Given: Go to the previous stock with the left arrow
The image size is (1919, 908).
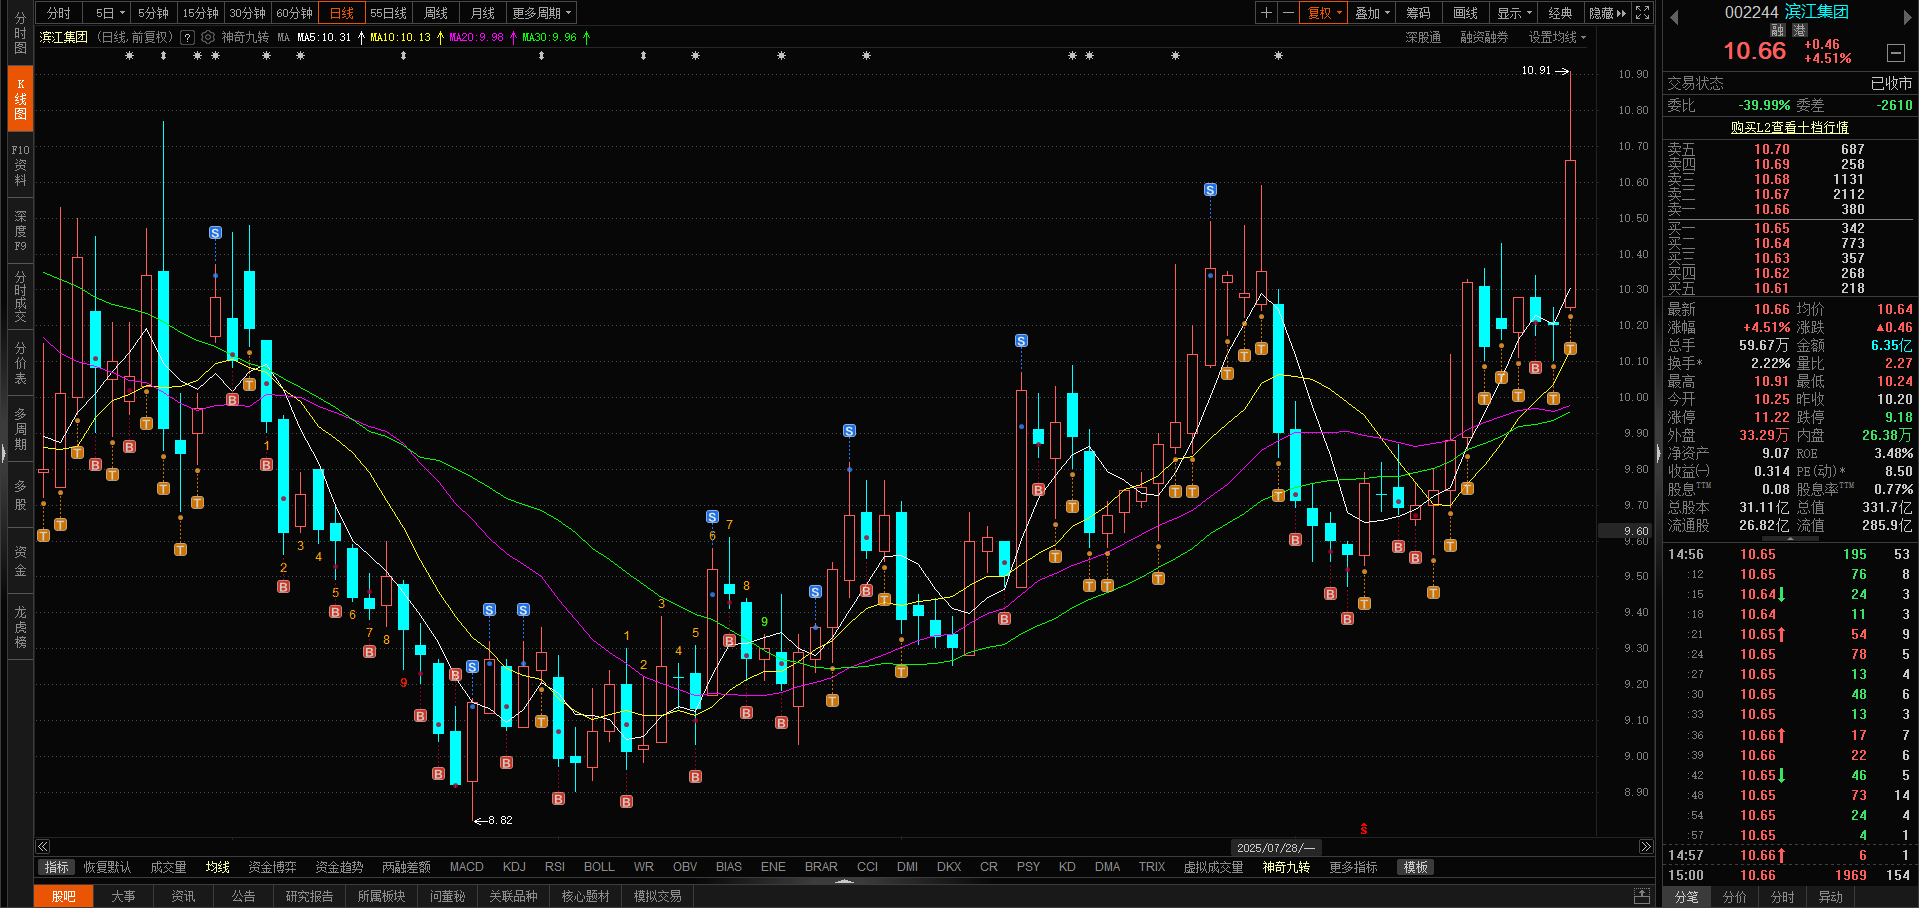Looking at the screenshot, I should point(1674,17).
